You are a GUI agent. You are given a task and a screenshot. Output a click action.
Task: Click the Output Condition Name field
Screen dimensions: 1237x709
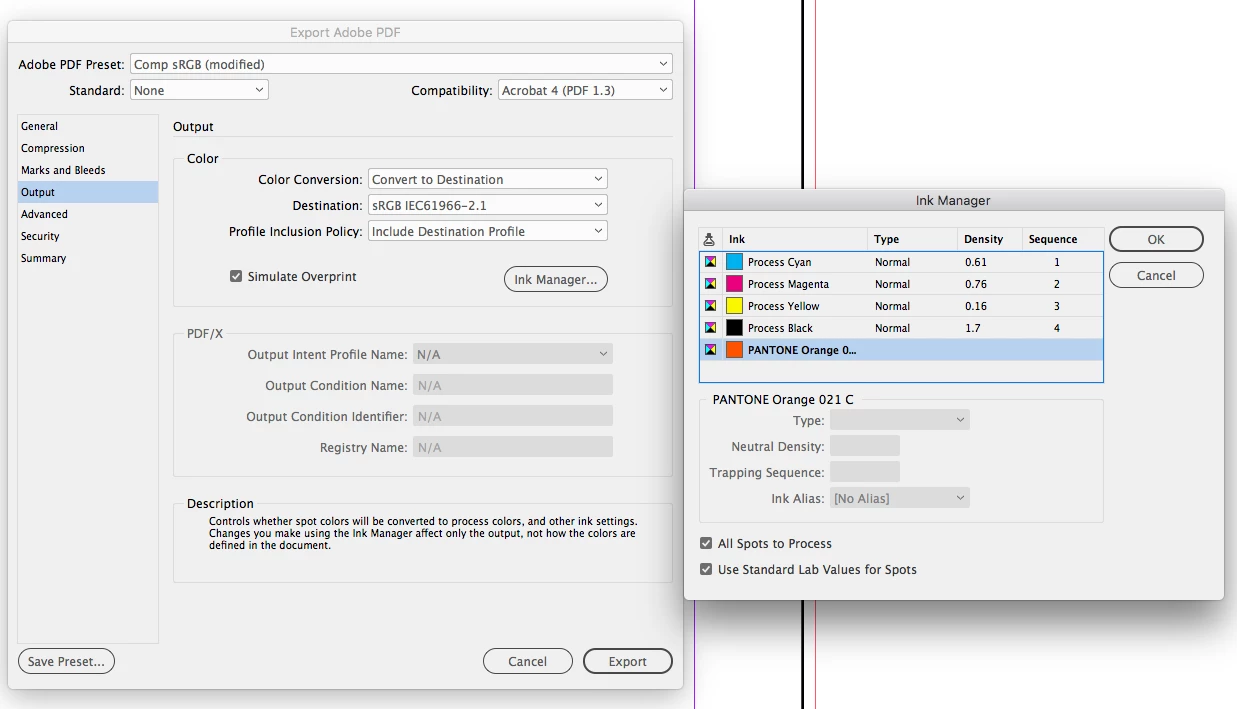click(x=513, y=385)
